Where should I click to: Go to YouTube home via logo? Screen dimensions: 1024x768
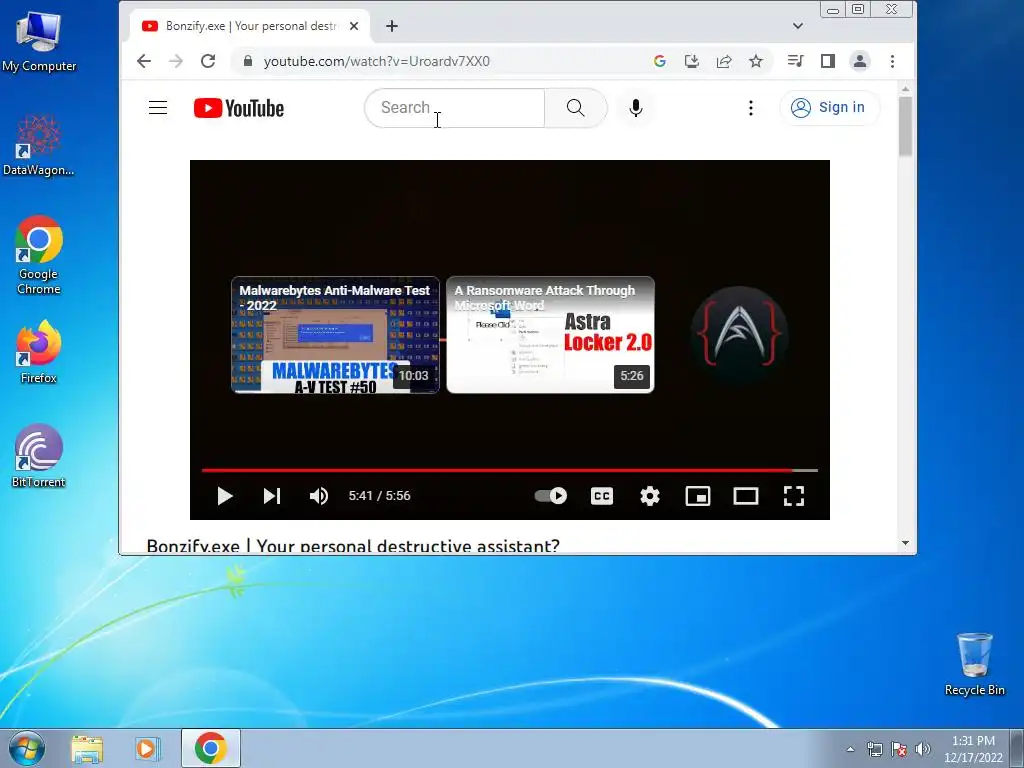239,108
